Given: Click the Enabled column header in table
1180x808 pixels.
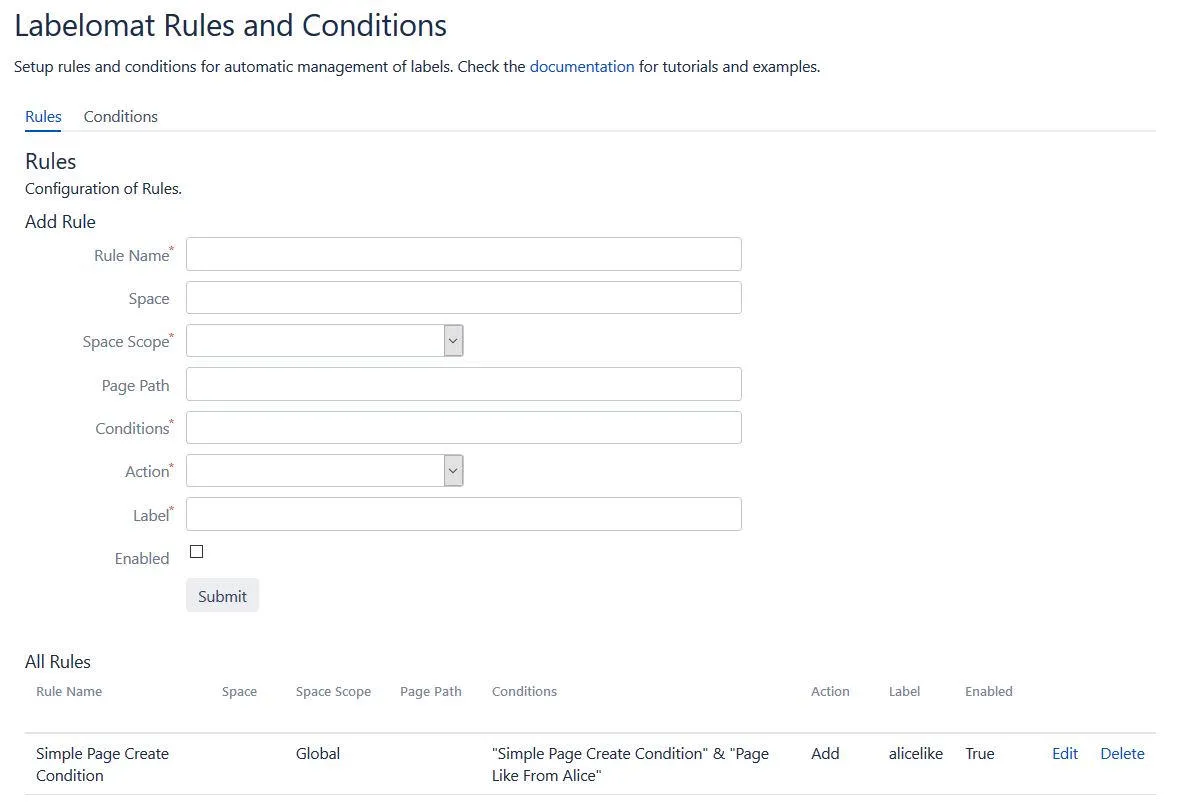Looking at the screenshot, I should [989, 691].
